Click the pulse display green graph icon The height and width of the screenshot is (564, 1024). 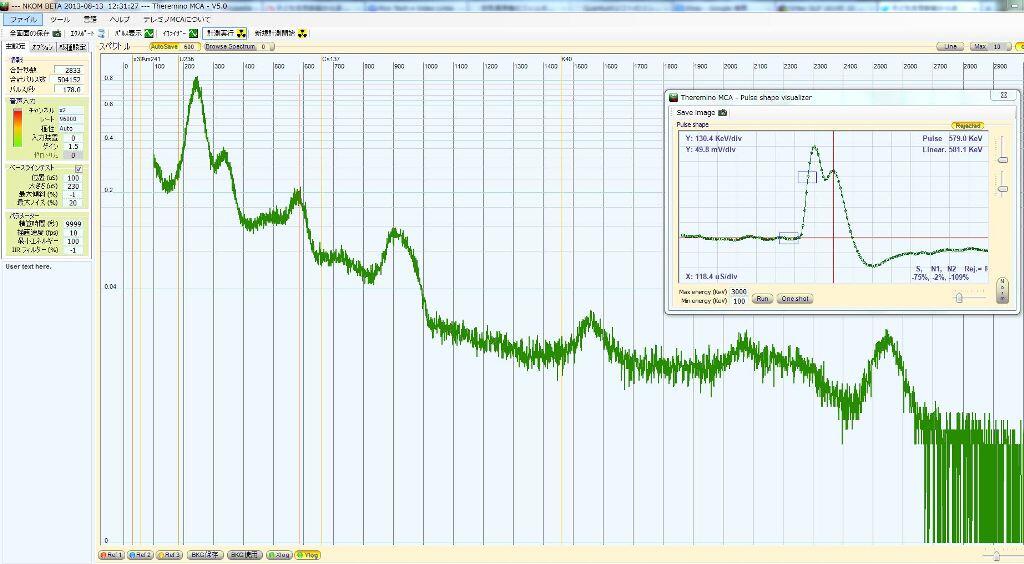tap(150, 33)
